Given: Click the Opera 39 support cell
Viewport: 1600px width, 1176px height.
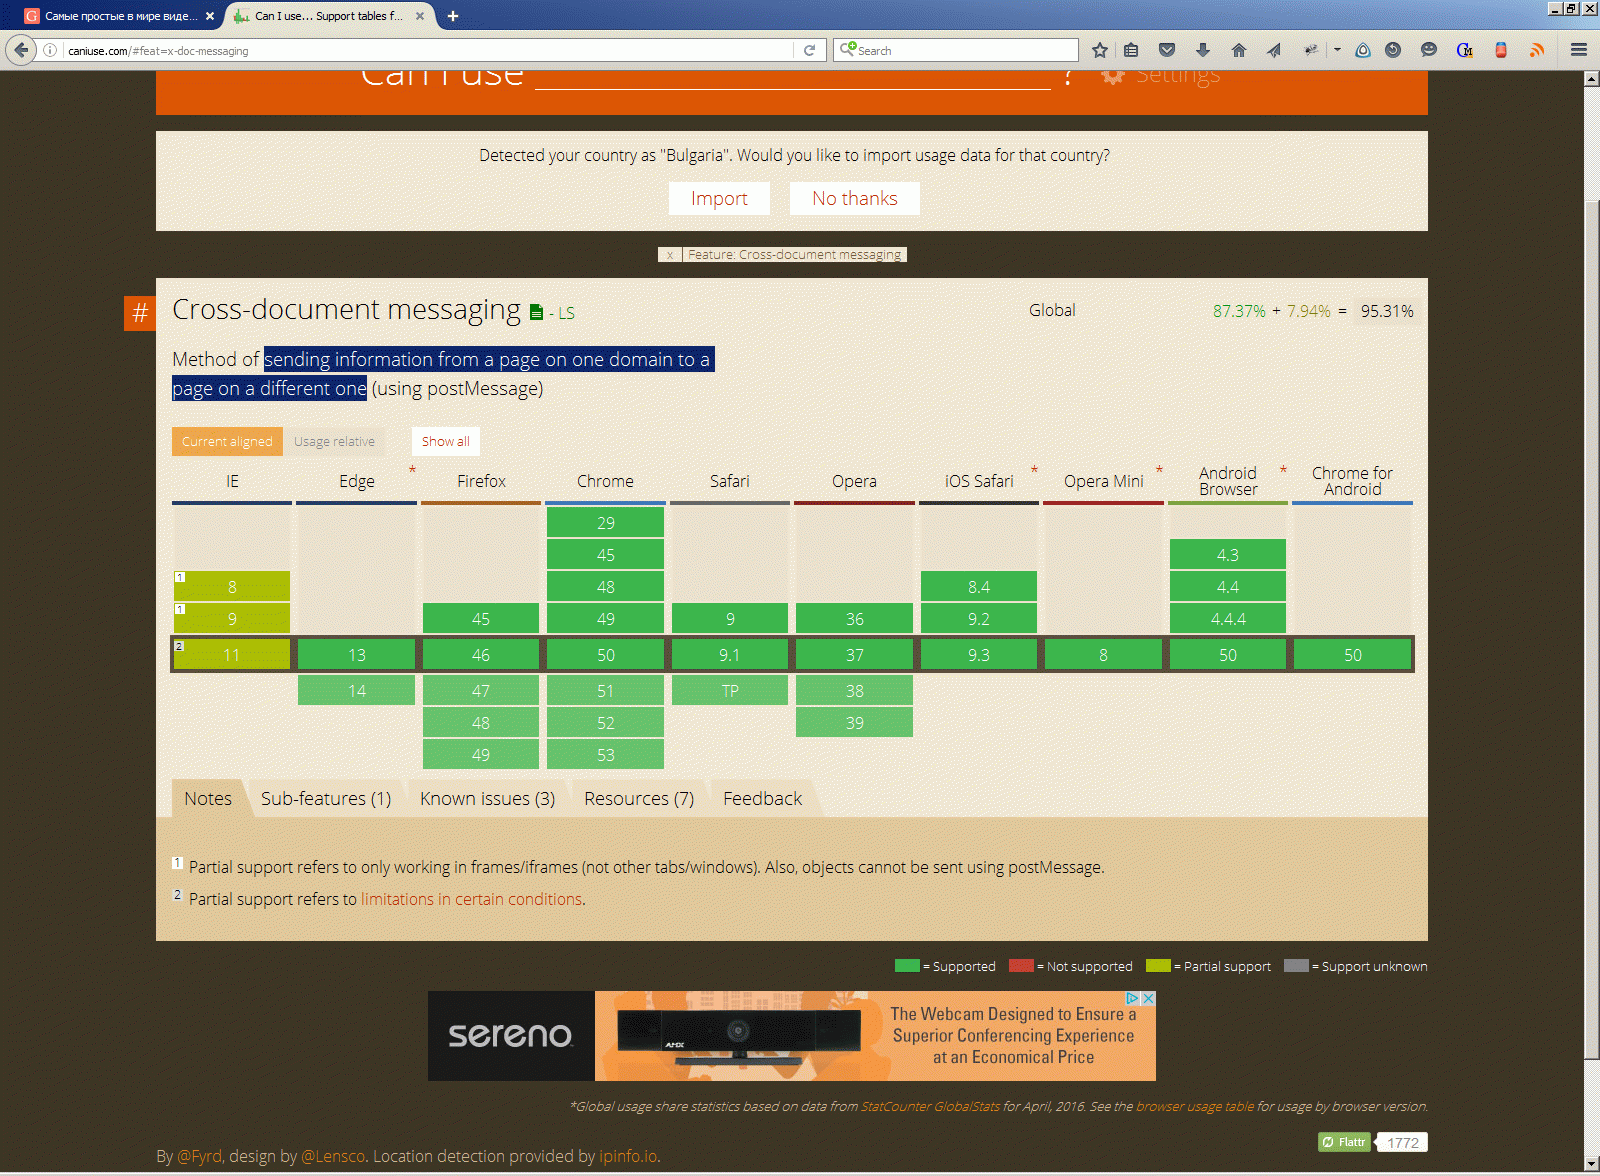Looking at the screenshot, I should [855, 723].
